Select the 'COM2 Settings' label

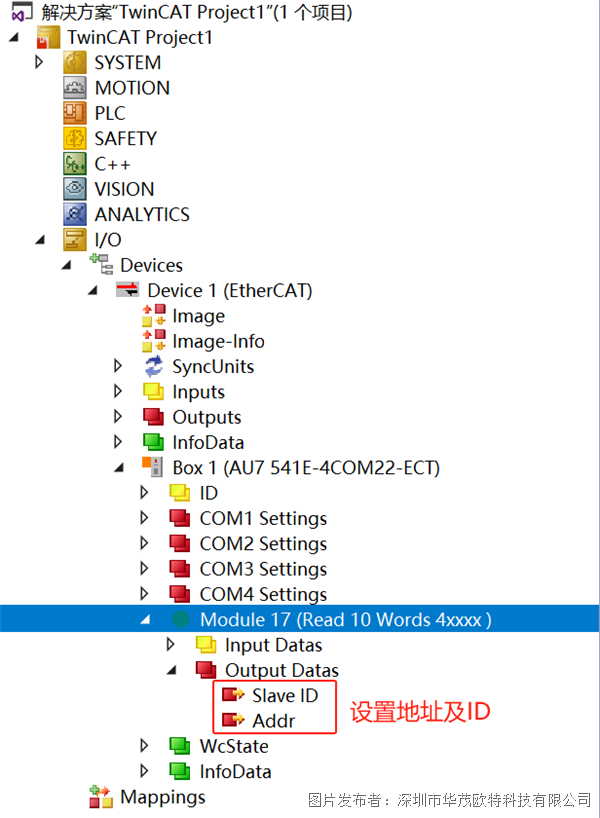[x=263, y=544]
